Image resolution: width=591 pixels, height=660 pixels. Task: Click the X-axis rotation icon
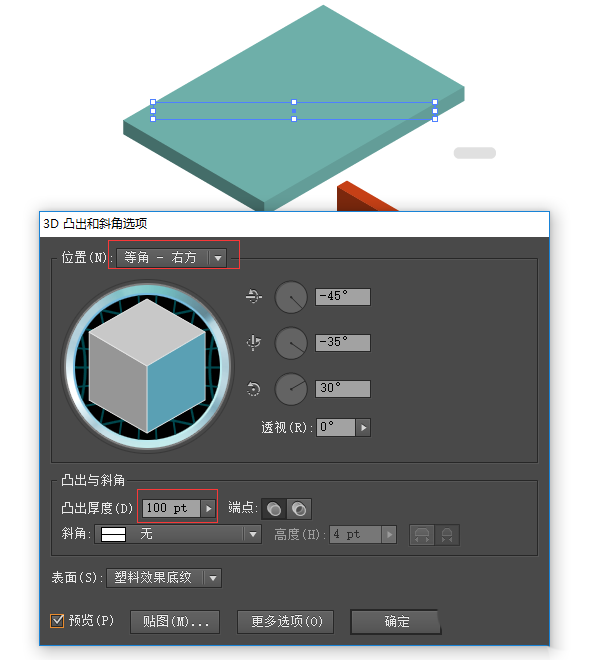coord(253,297)
